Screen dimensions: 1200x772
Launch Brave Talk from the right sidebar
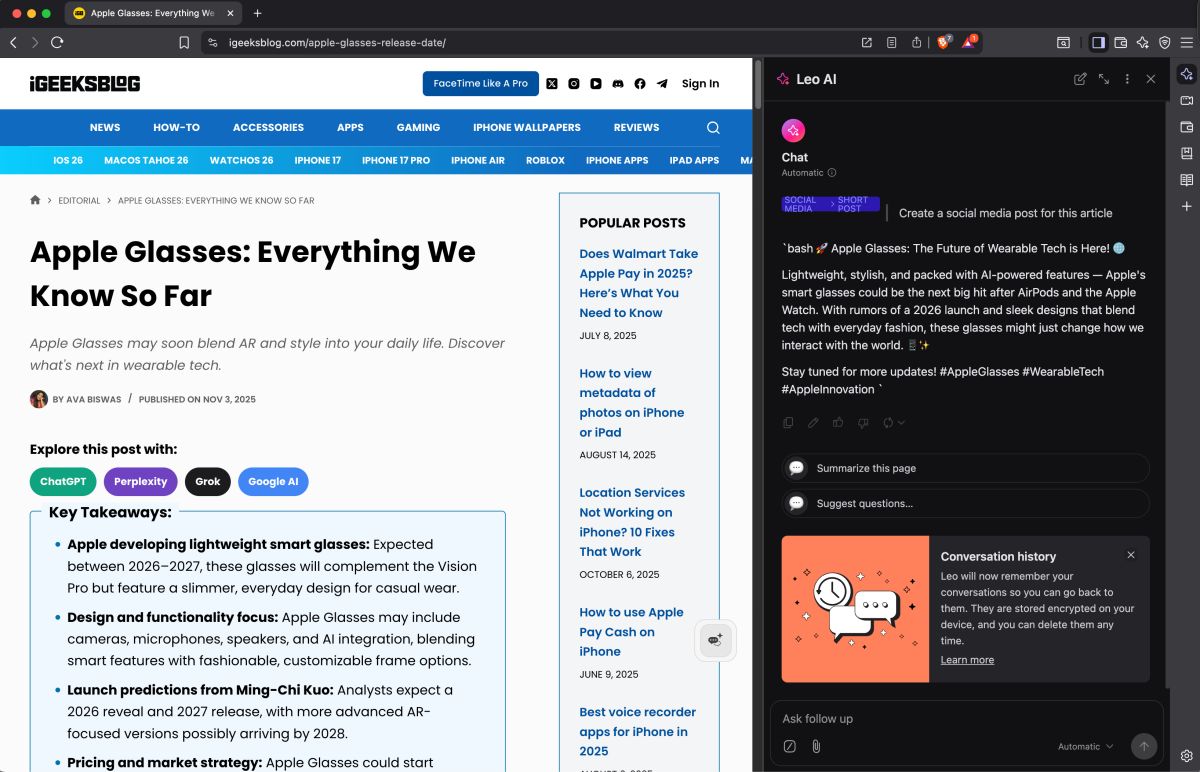[1186, 101]
